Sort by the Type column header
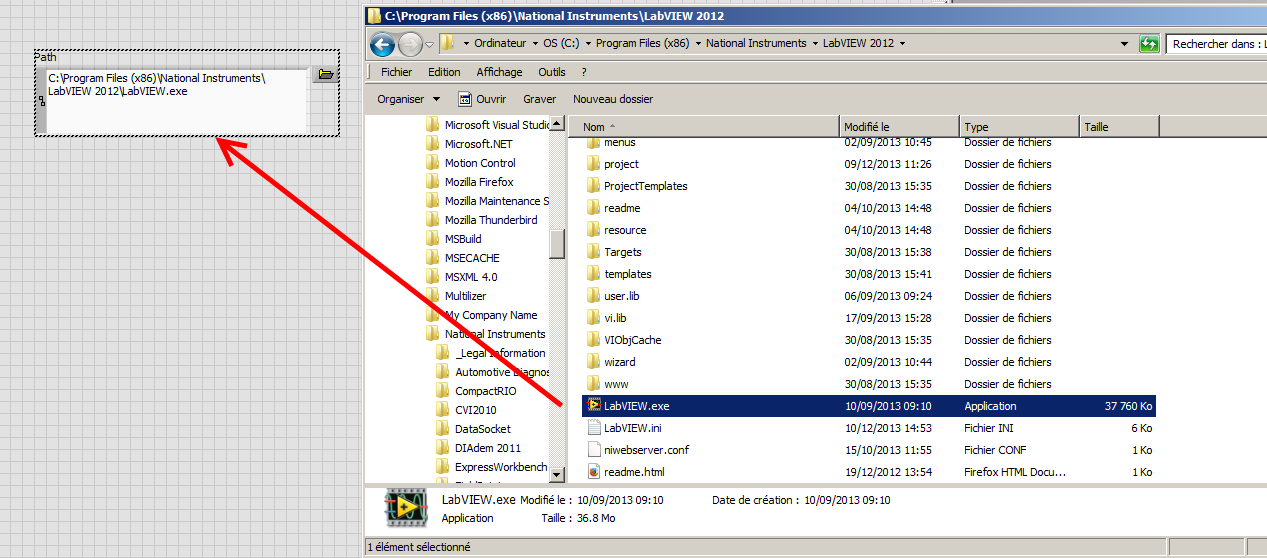This screenshot has width=1267, height=558. [x=1020, y=127]
